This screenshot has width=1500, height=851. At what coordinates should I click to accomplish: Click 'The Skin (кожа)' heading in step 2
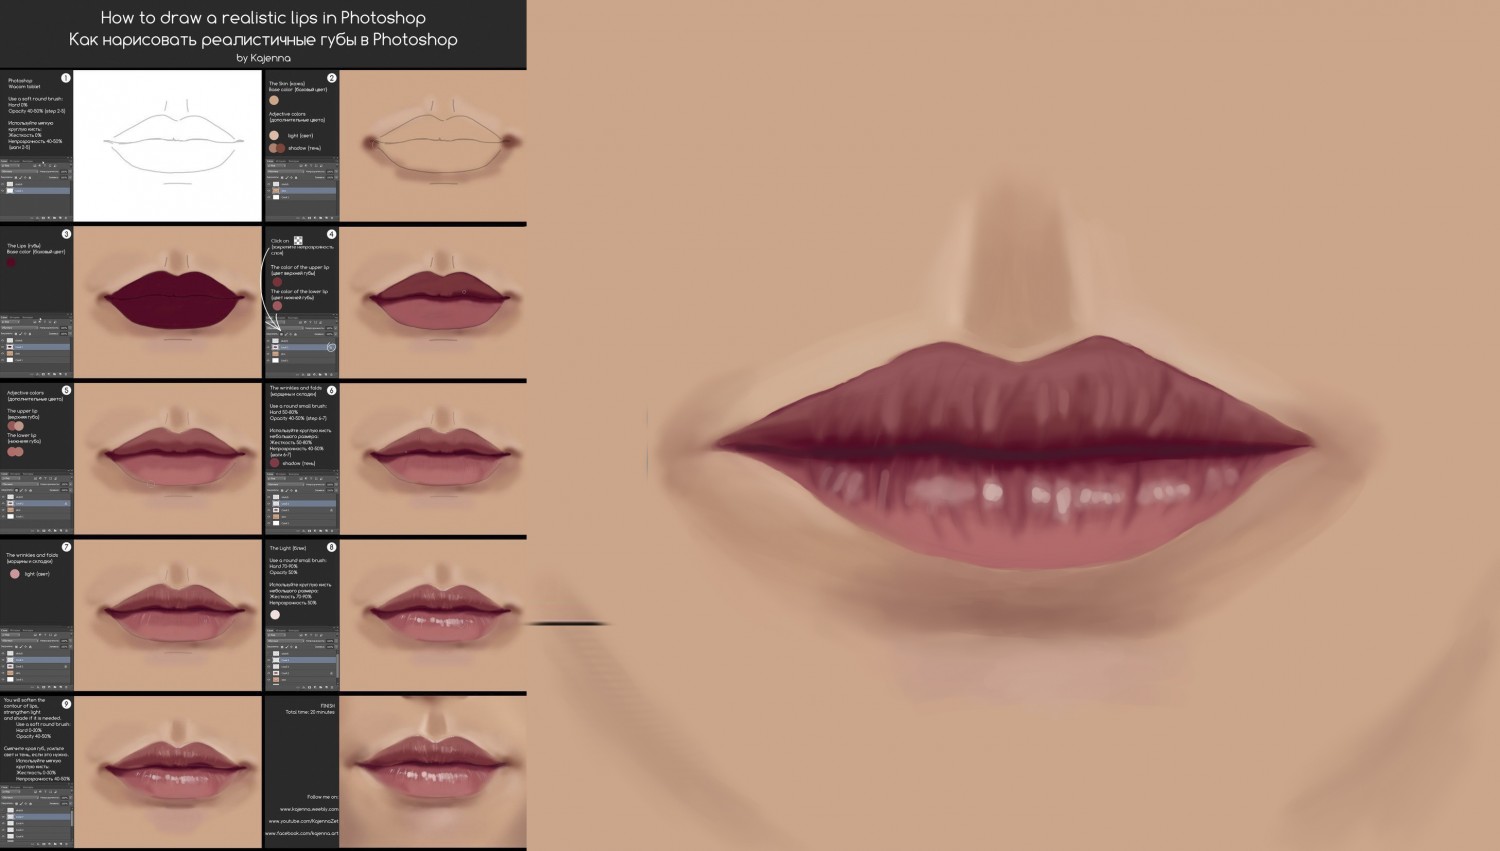coord(287,84)
